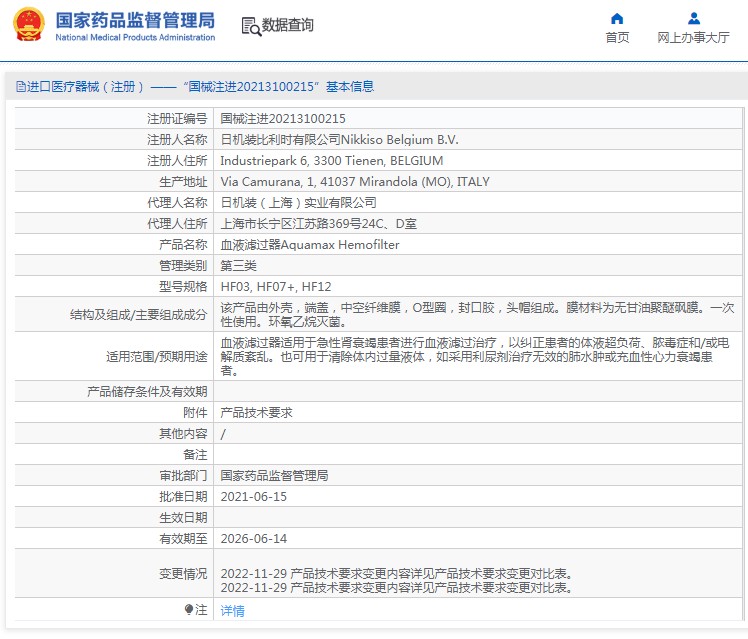748x639 pixels.
Task: Open the 首页 link
Action: click(x=617, y=38)
